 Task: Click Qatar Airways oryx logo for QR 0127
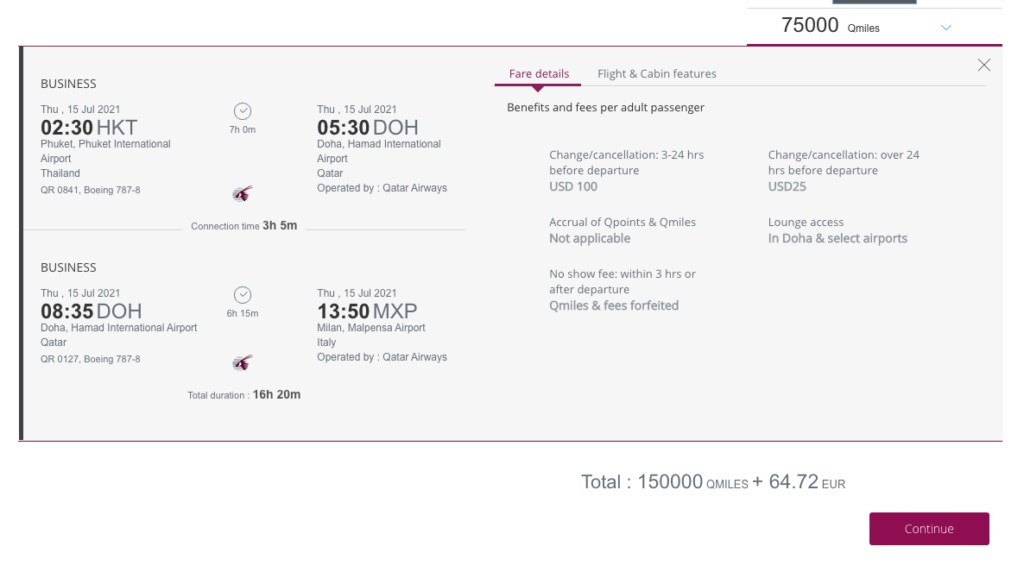(x=242, y=362)
